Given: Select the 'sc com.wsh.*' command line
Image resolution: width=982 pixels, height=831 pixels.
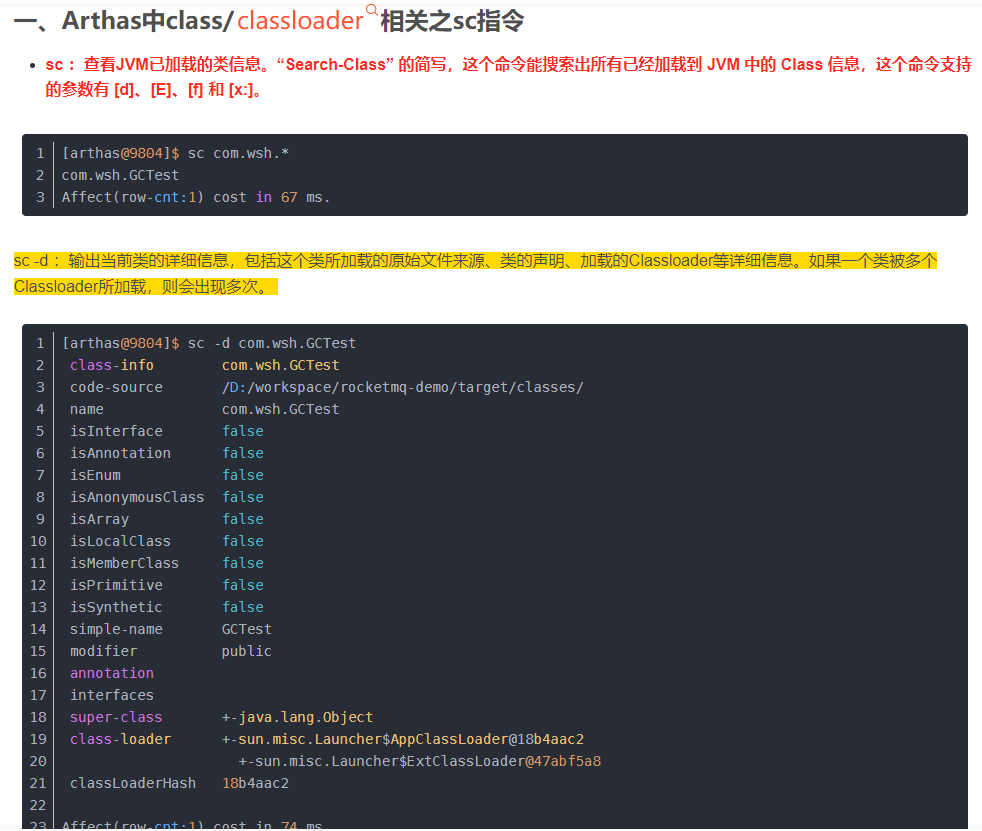Looking at the screenshot, I should pyautogui.click(x=175, y=153).
